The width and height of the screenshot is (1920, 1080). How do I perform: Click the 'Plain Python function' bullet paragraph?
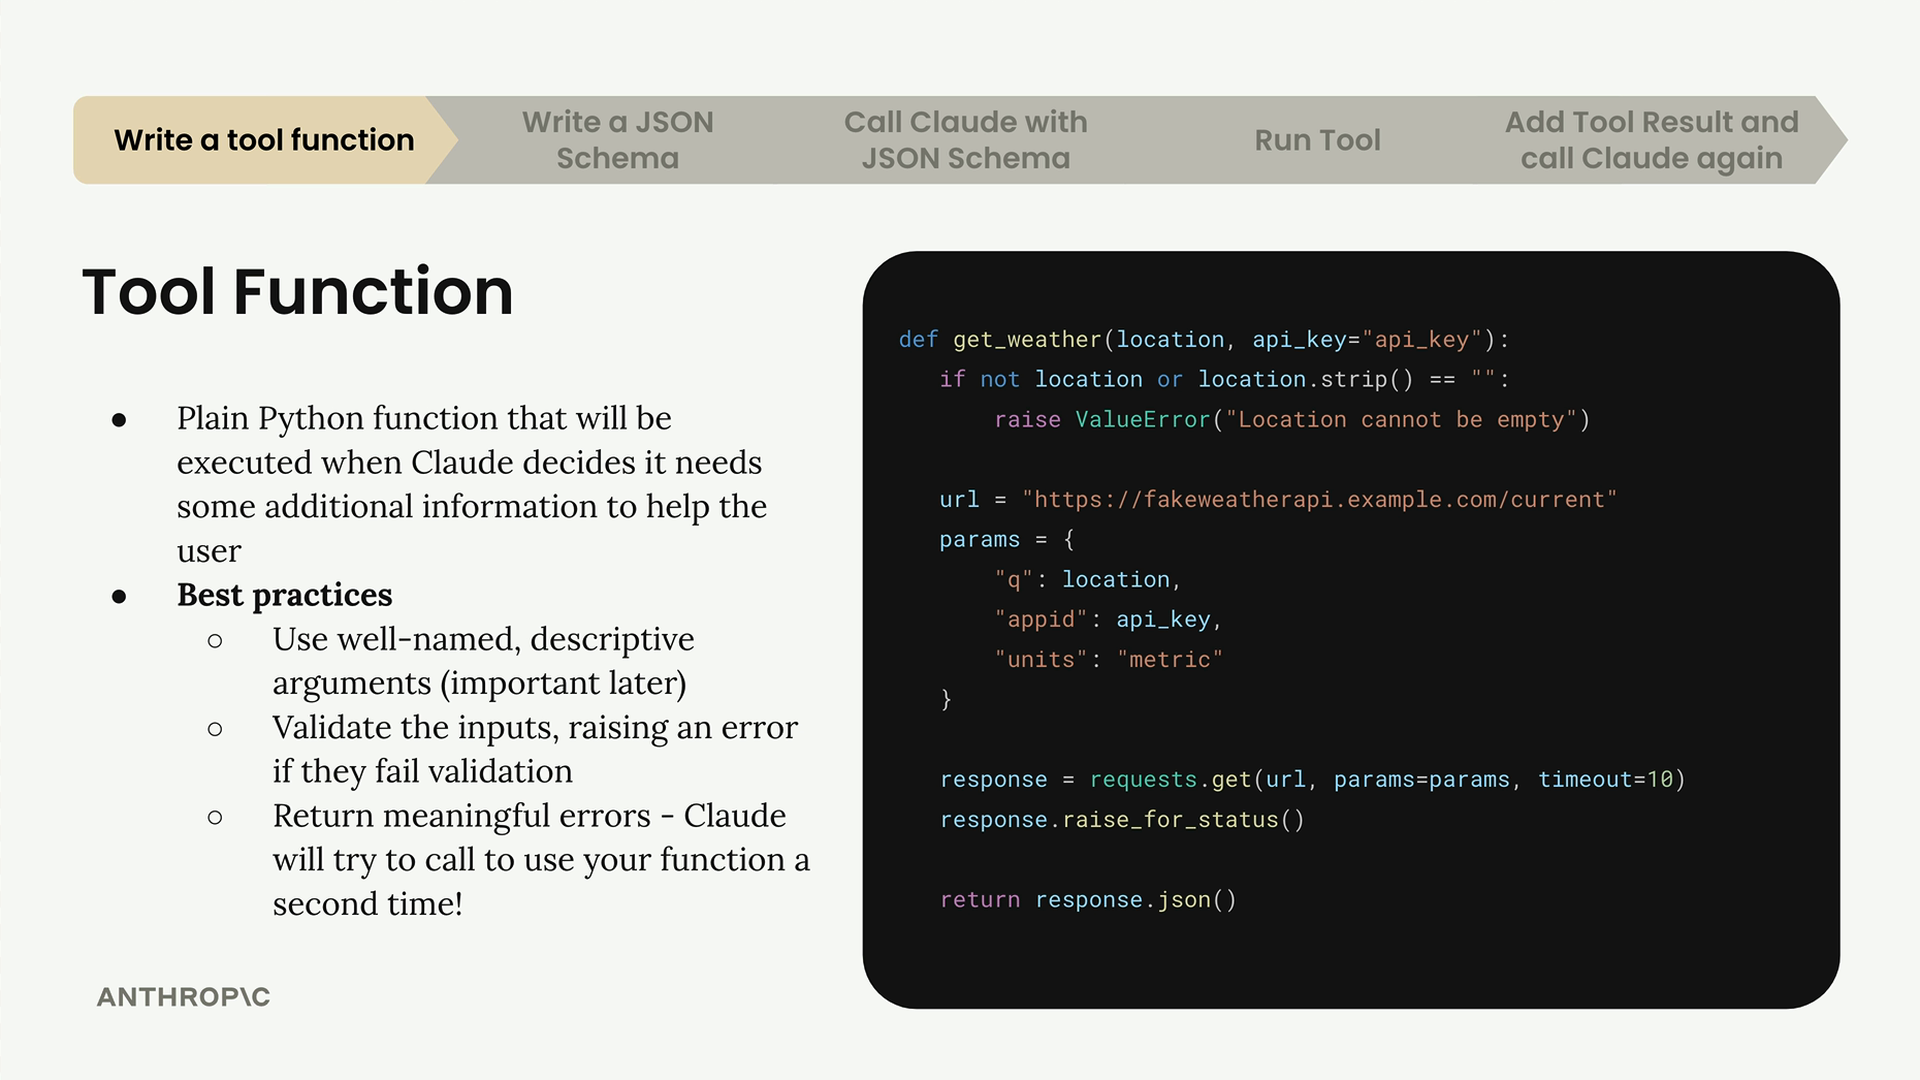(x=472, y=484)
